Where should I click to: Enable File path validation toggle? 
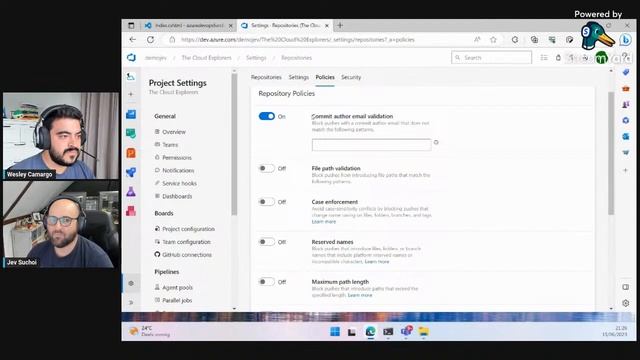pyautogui.click(x=267, y=168)
